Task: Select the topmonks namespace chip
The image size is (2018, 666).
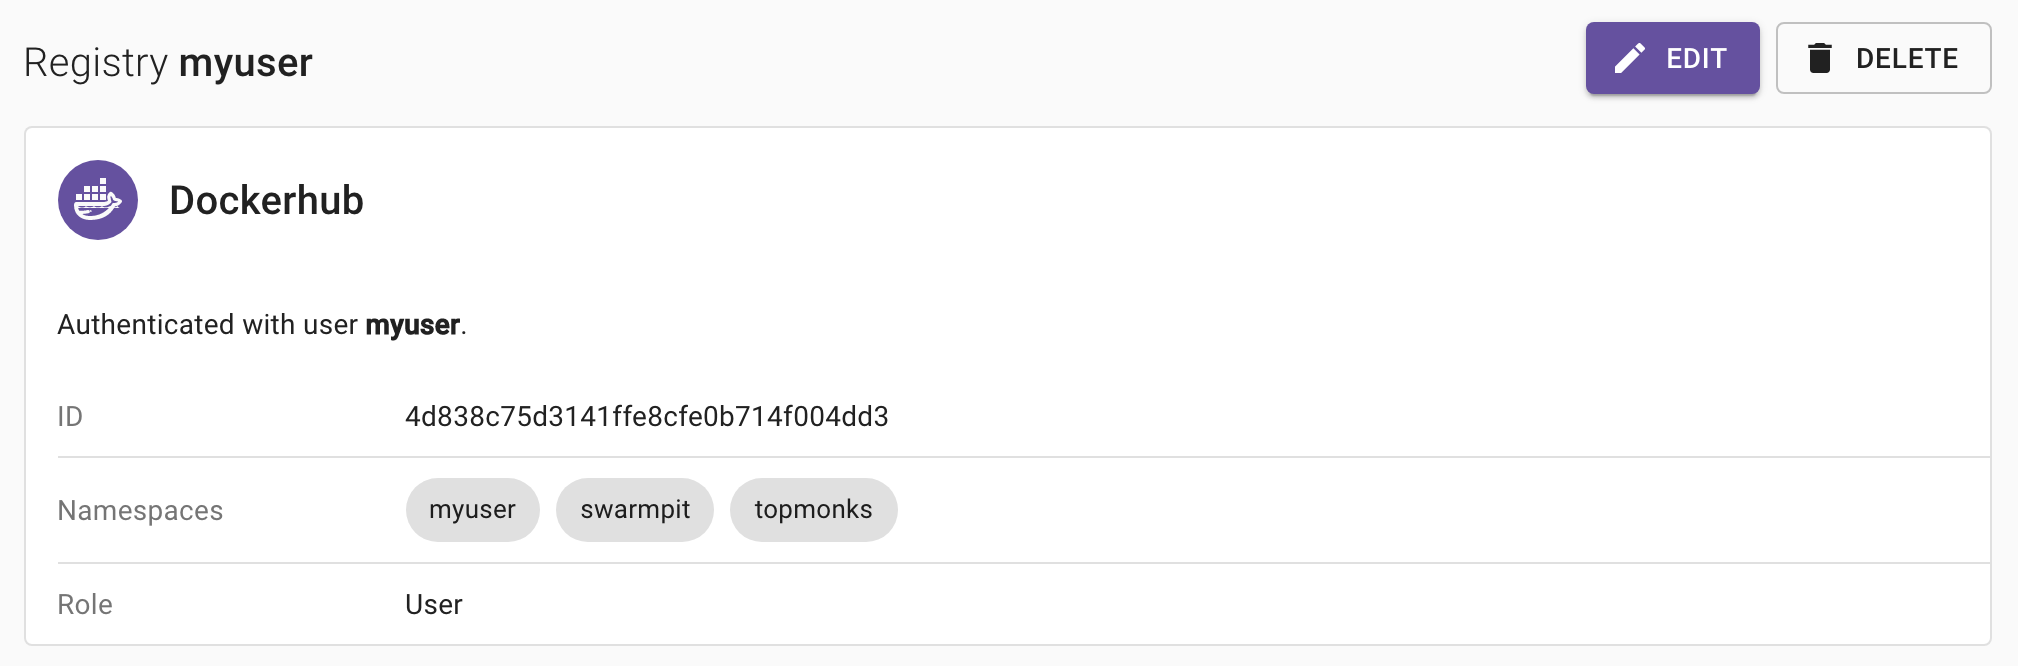Action: 813,509
